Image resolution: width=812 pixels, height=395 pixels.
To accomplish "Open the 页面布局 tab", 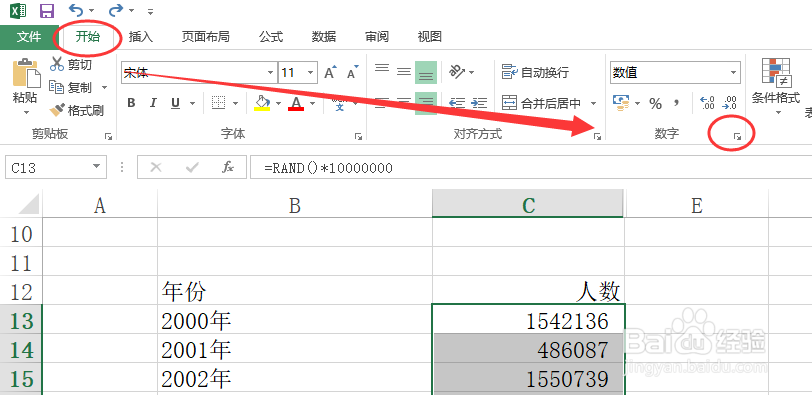I will 205,37.
